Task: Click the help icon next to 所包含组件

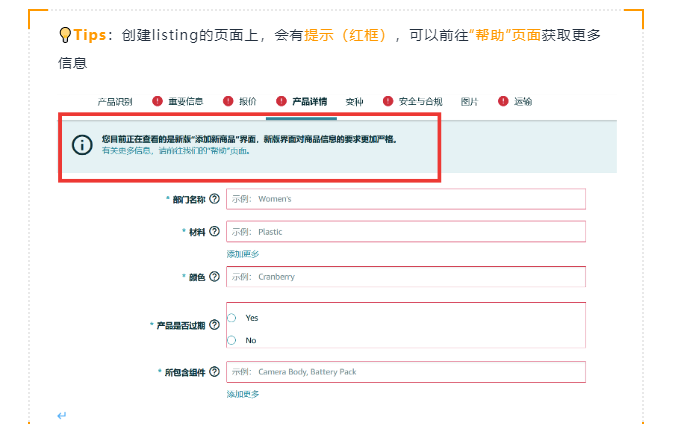Action: pos(214,372)
